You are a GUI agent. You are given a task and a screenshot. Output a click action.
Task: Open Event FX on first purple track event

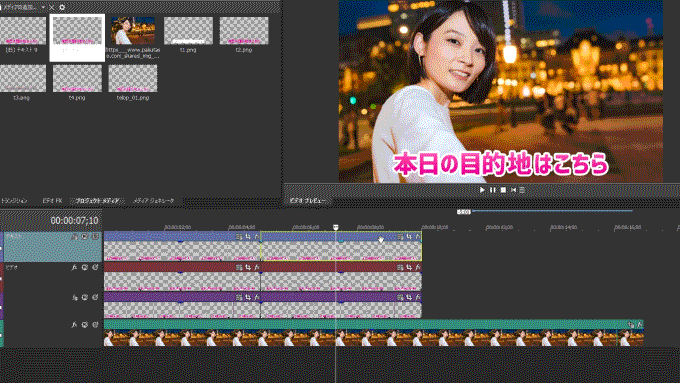257,297
